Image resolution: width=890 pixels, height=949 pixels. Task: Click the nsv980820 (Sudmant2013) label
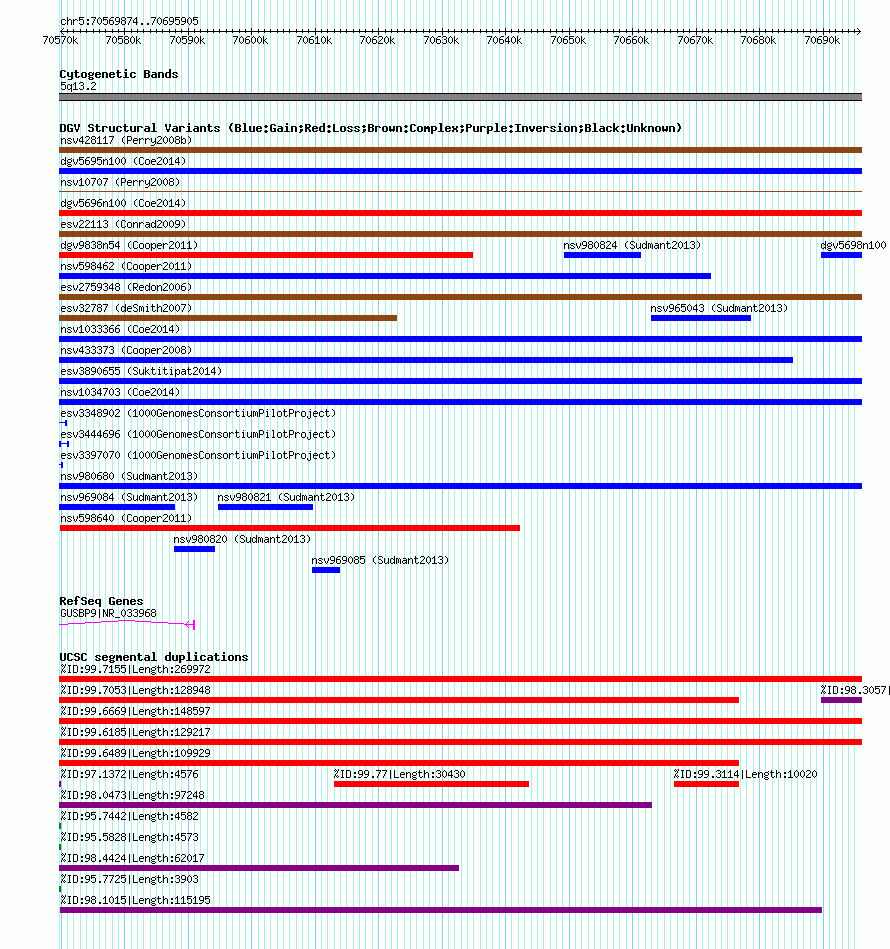point(242,539)
